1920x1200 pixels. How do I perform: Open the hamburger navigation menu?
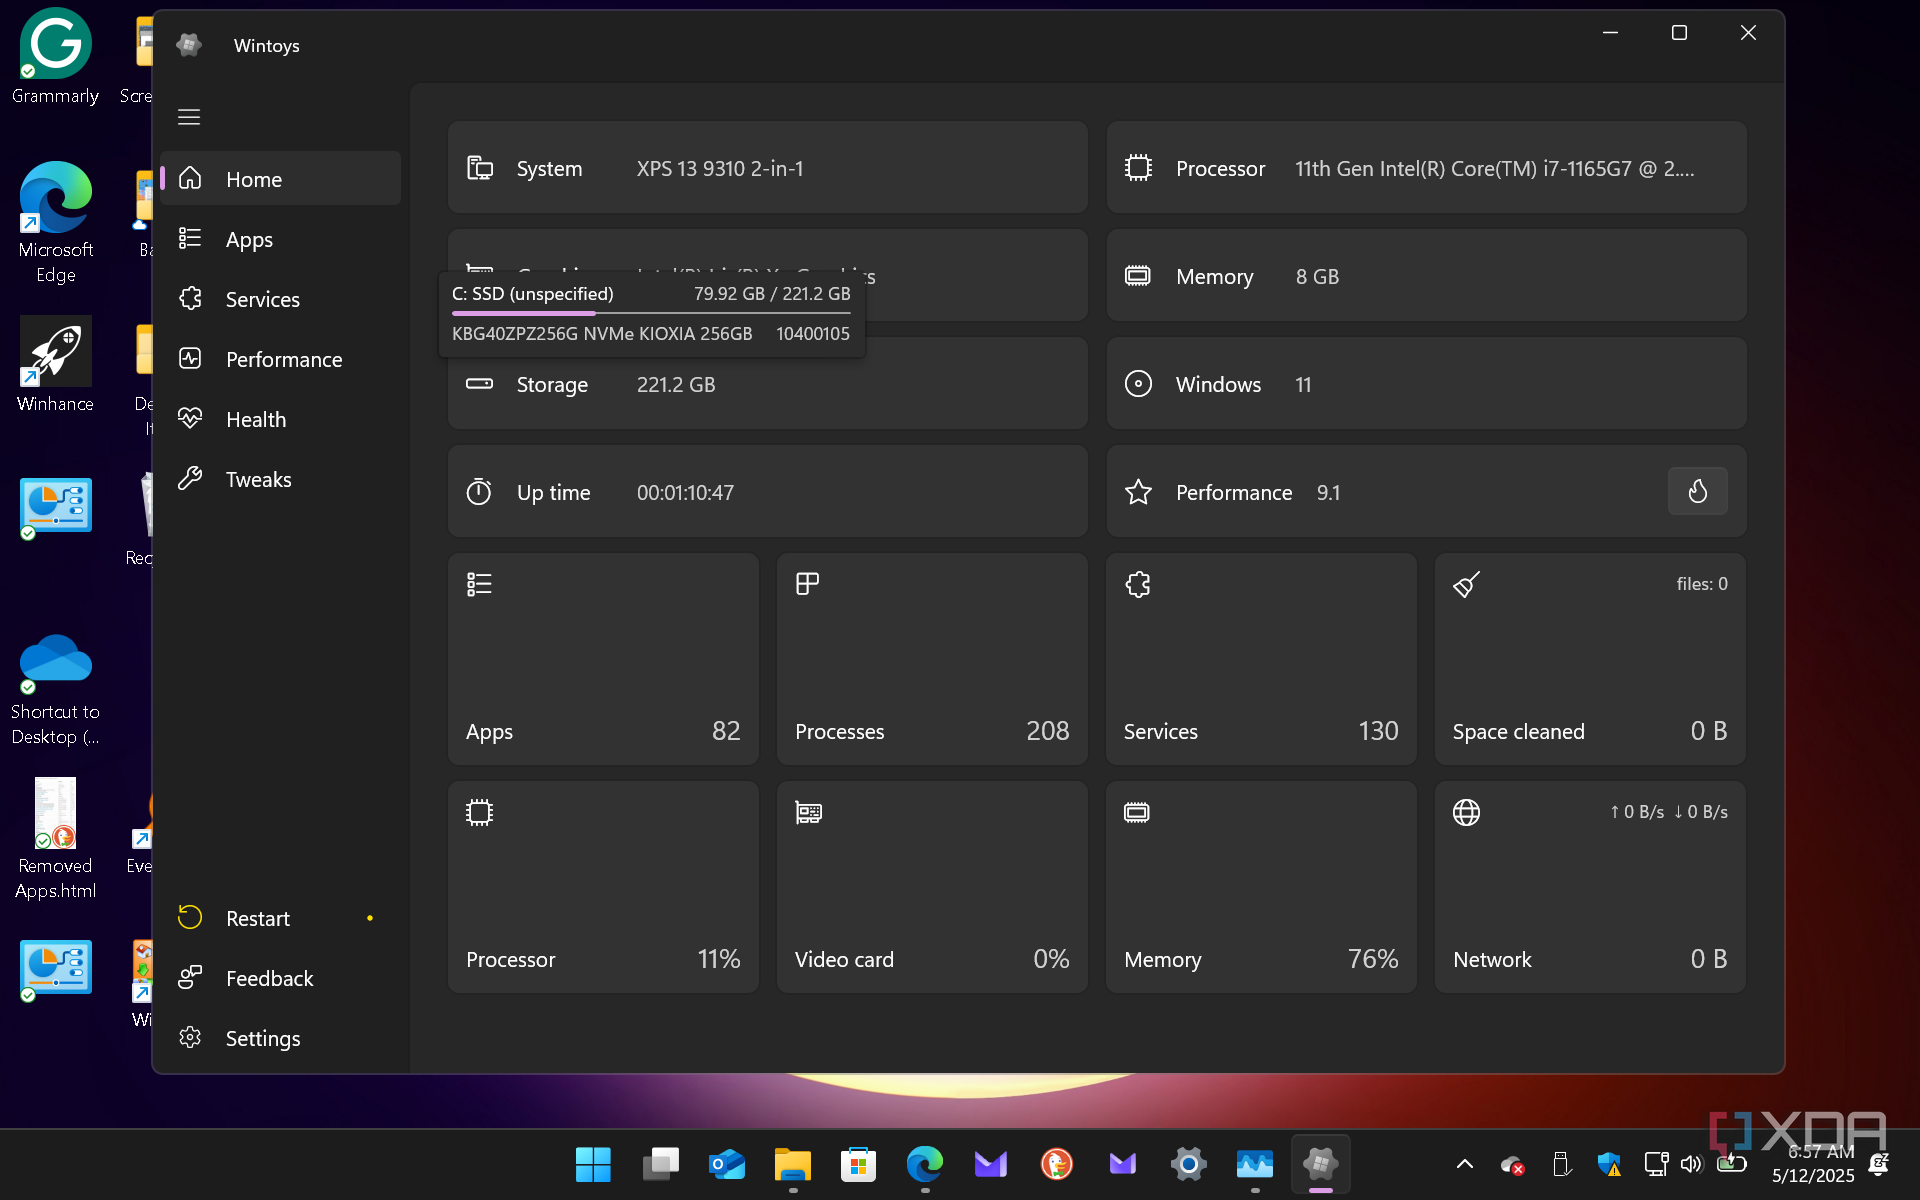(x=189, y=117)
